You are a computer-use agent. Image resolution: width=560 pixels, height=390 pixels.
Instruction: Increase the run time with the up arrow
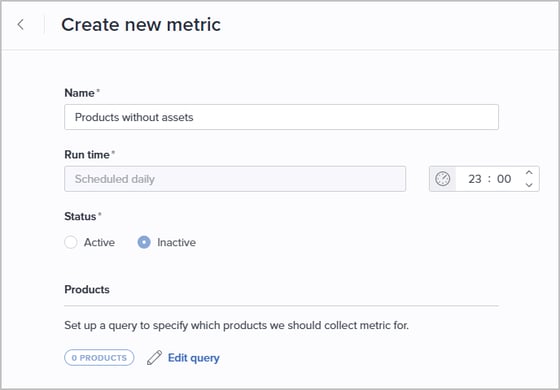coord(529,173)
